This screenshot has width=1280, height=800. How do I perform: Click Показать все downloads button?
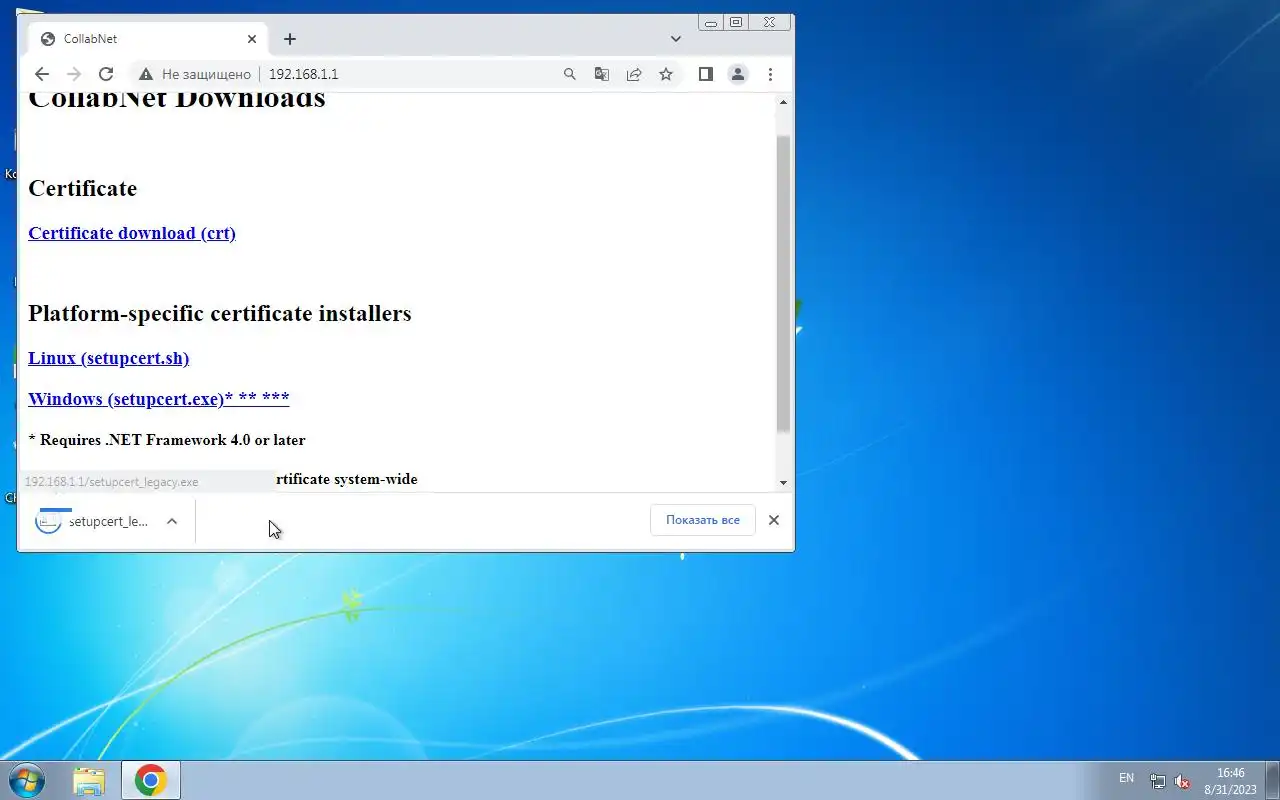pos(702,520)
